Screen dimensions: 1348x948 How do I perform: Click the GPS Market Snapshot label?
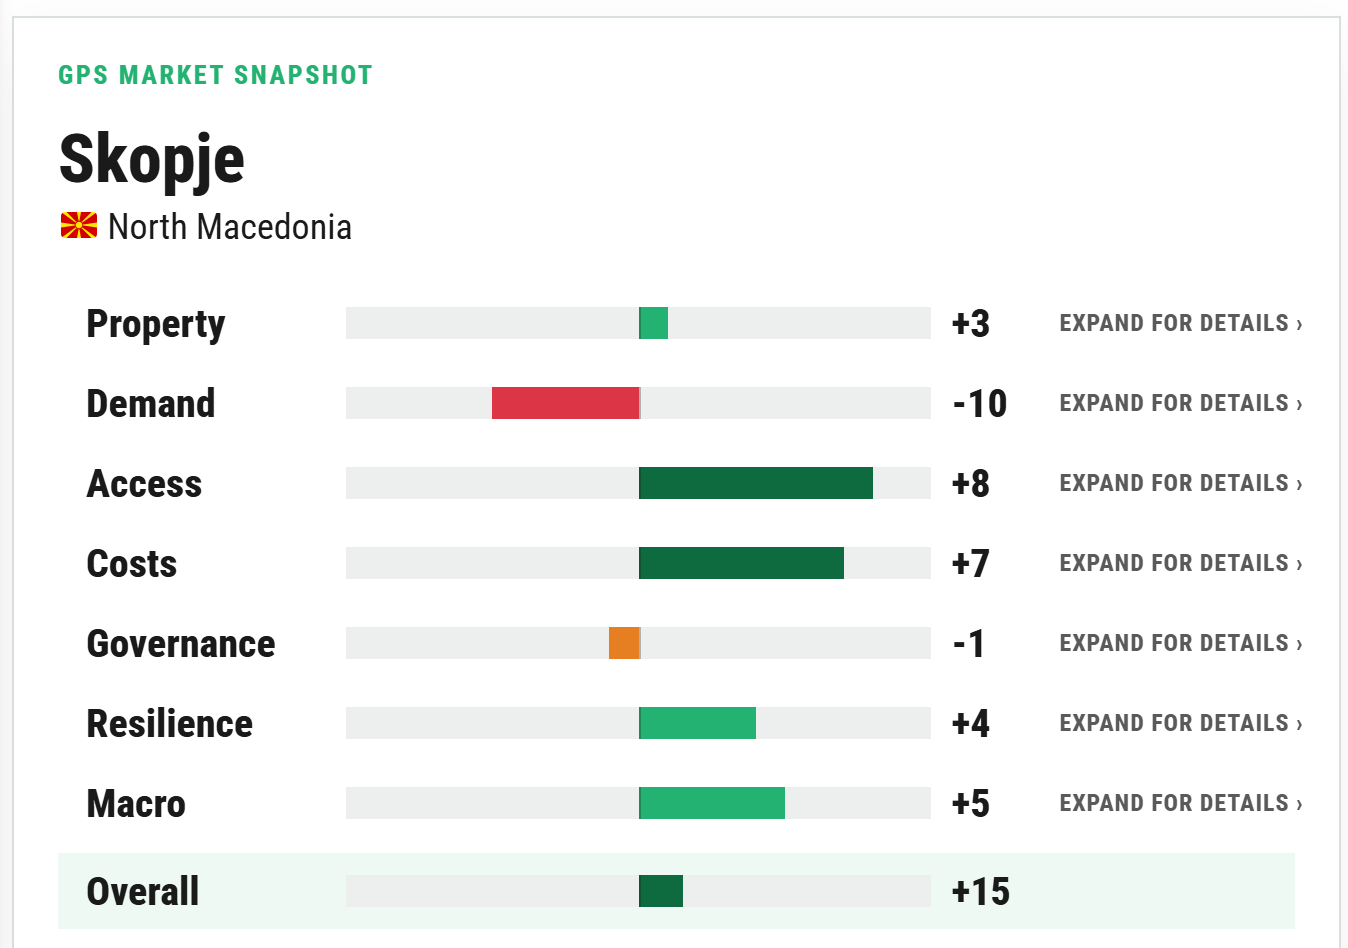tap(215, 75)
